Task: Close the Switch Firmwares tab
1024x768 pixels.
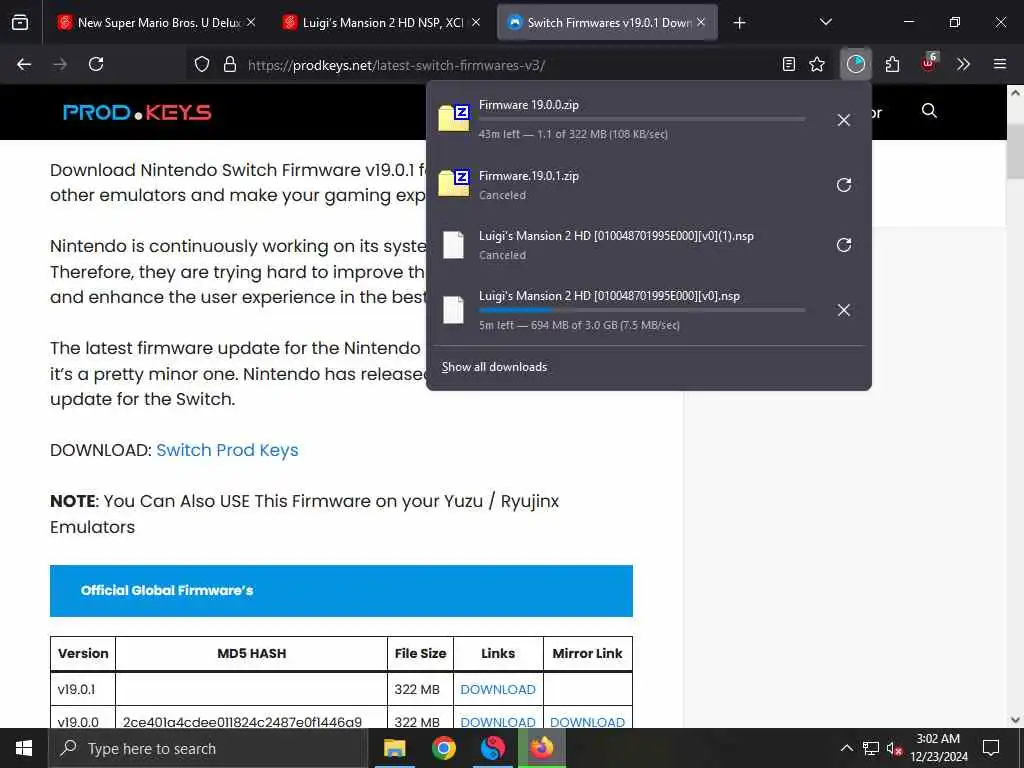Action: coord(701,22)
